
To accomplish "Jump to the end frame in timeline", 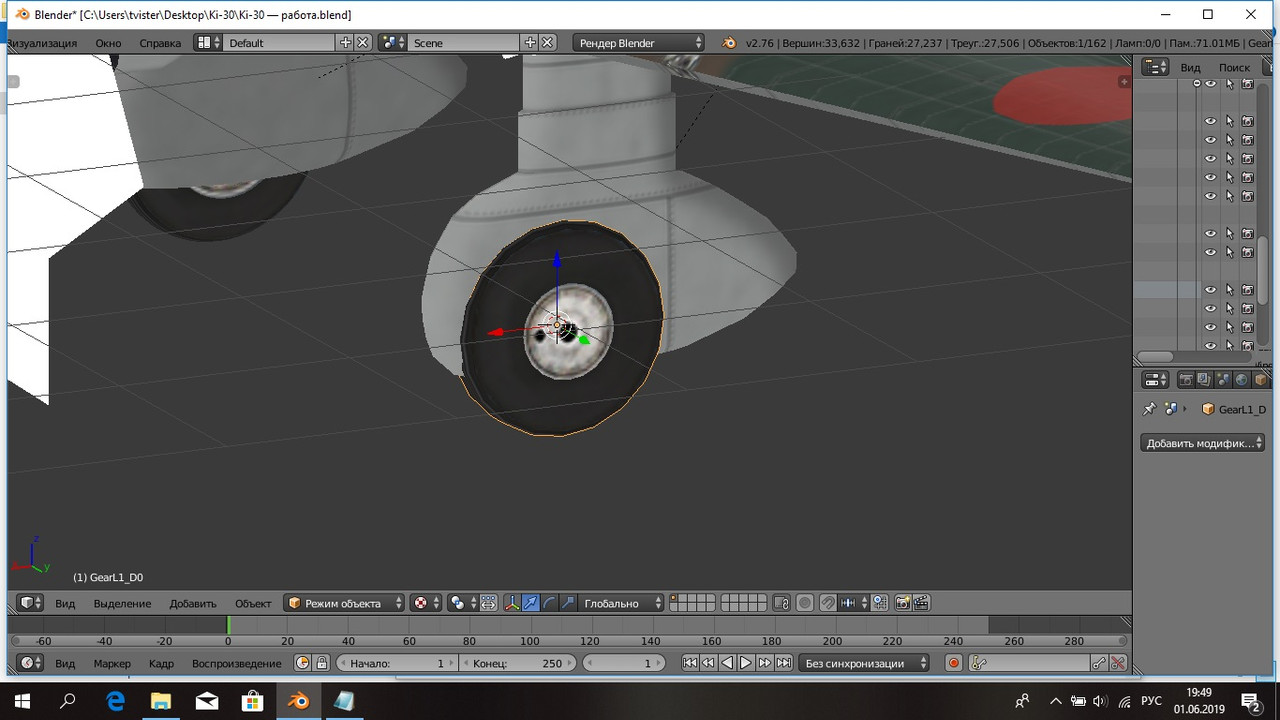I will (784, 663).
